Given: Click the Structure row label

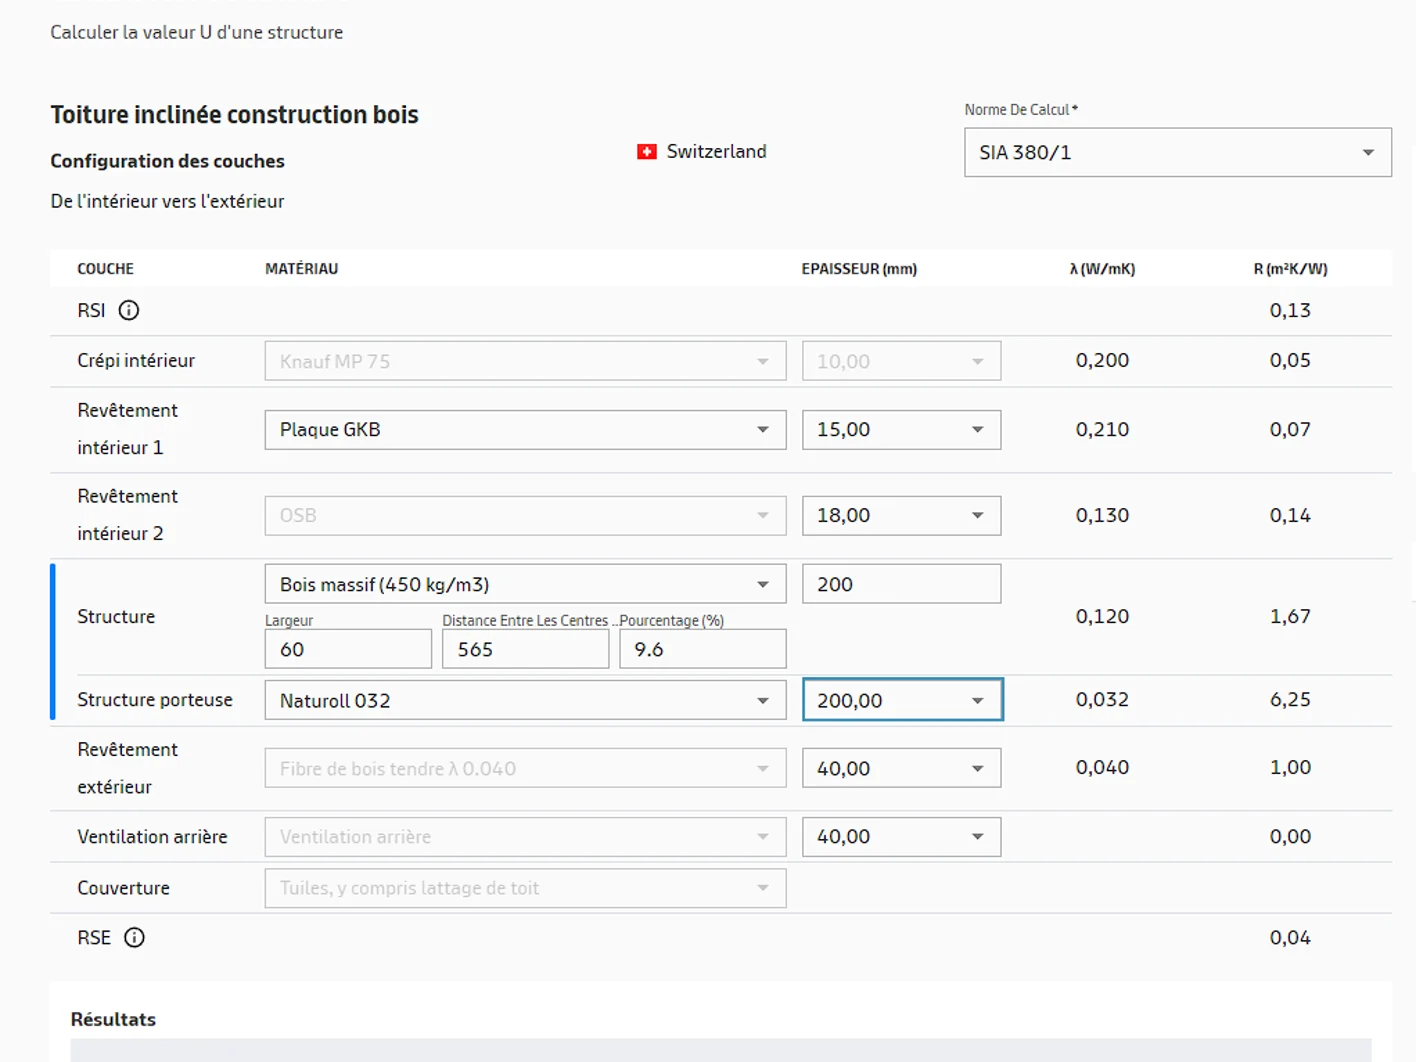Looking at the screenshot, I should point(116,616).
